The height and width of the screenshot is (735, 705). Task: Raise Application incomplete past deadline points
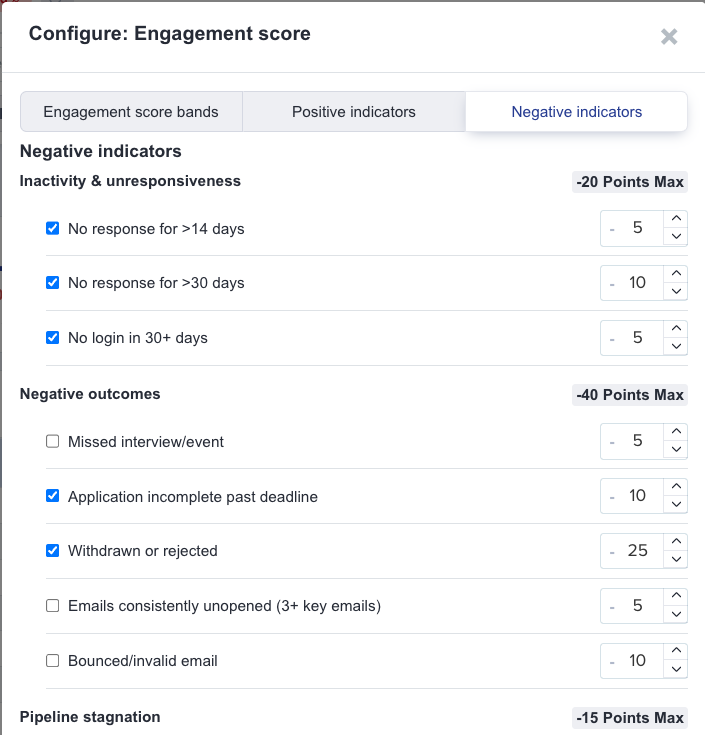(676, 487)
